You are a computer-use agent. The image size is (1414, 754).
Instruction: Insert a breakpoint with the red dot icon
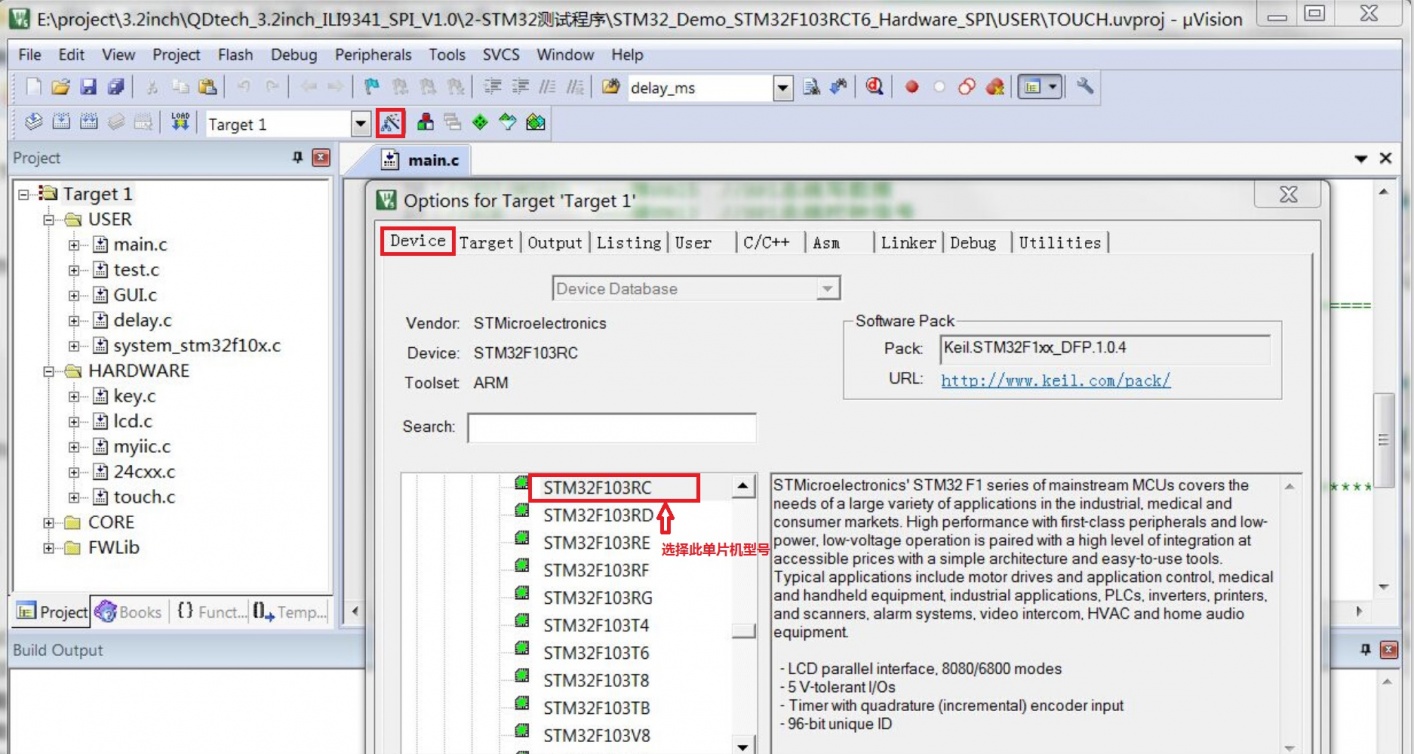912,87
